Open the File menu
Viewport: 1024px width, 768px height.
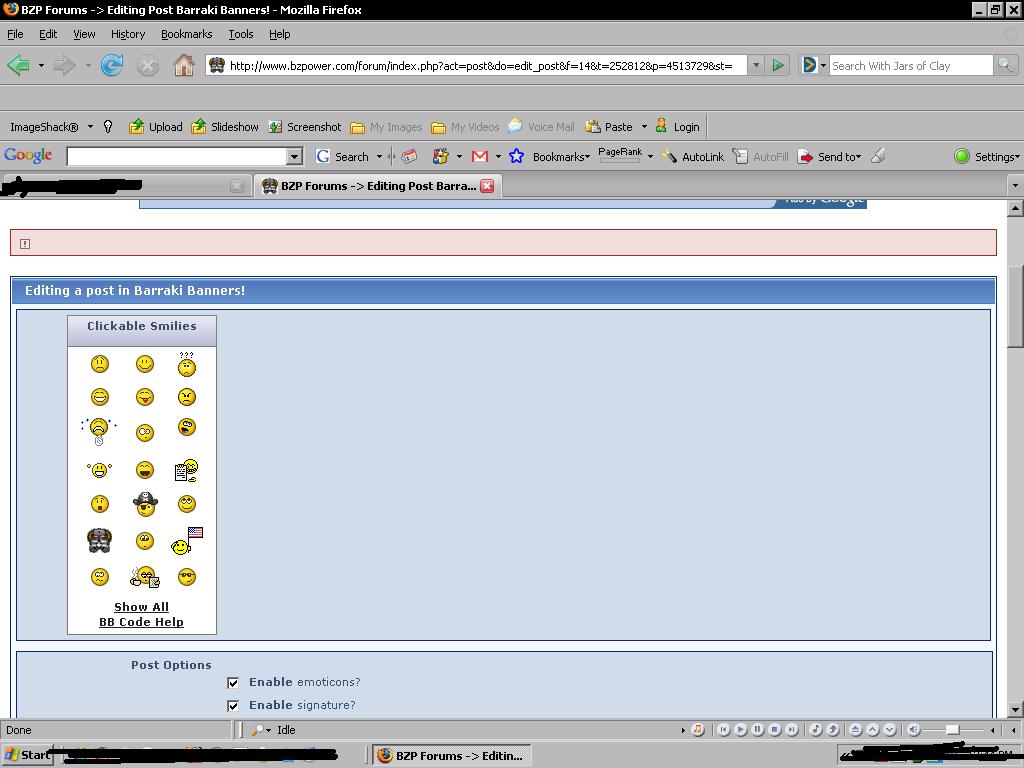click(x=15, y=34)
